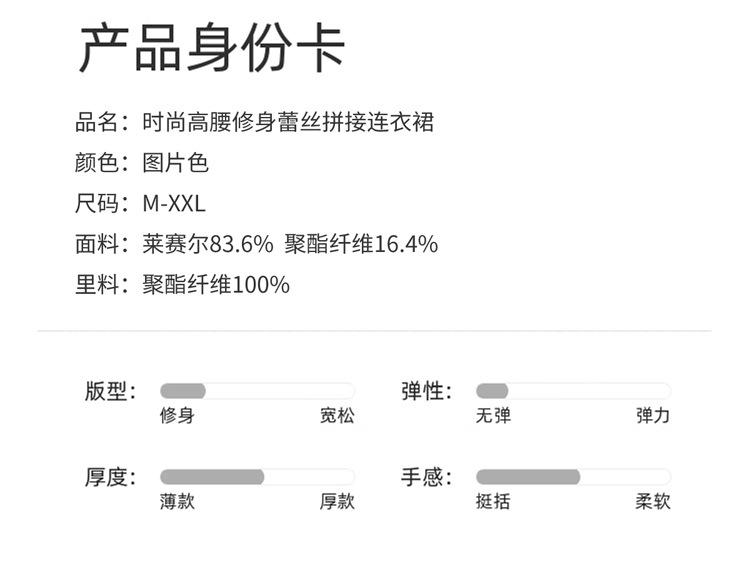Select the 无弹 label under 弹性
The width and height of the screenshot is (750, 573).
pos(493,415)
